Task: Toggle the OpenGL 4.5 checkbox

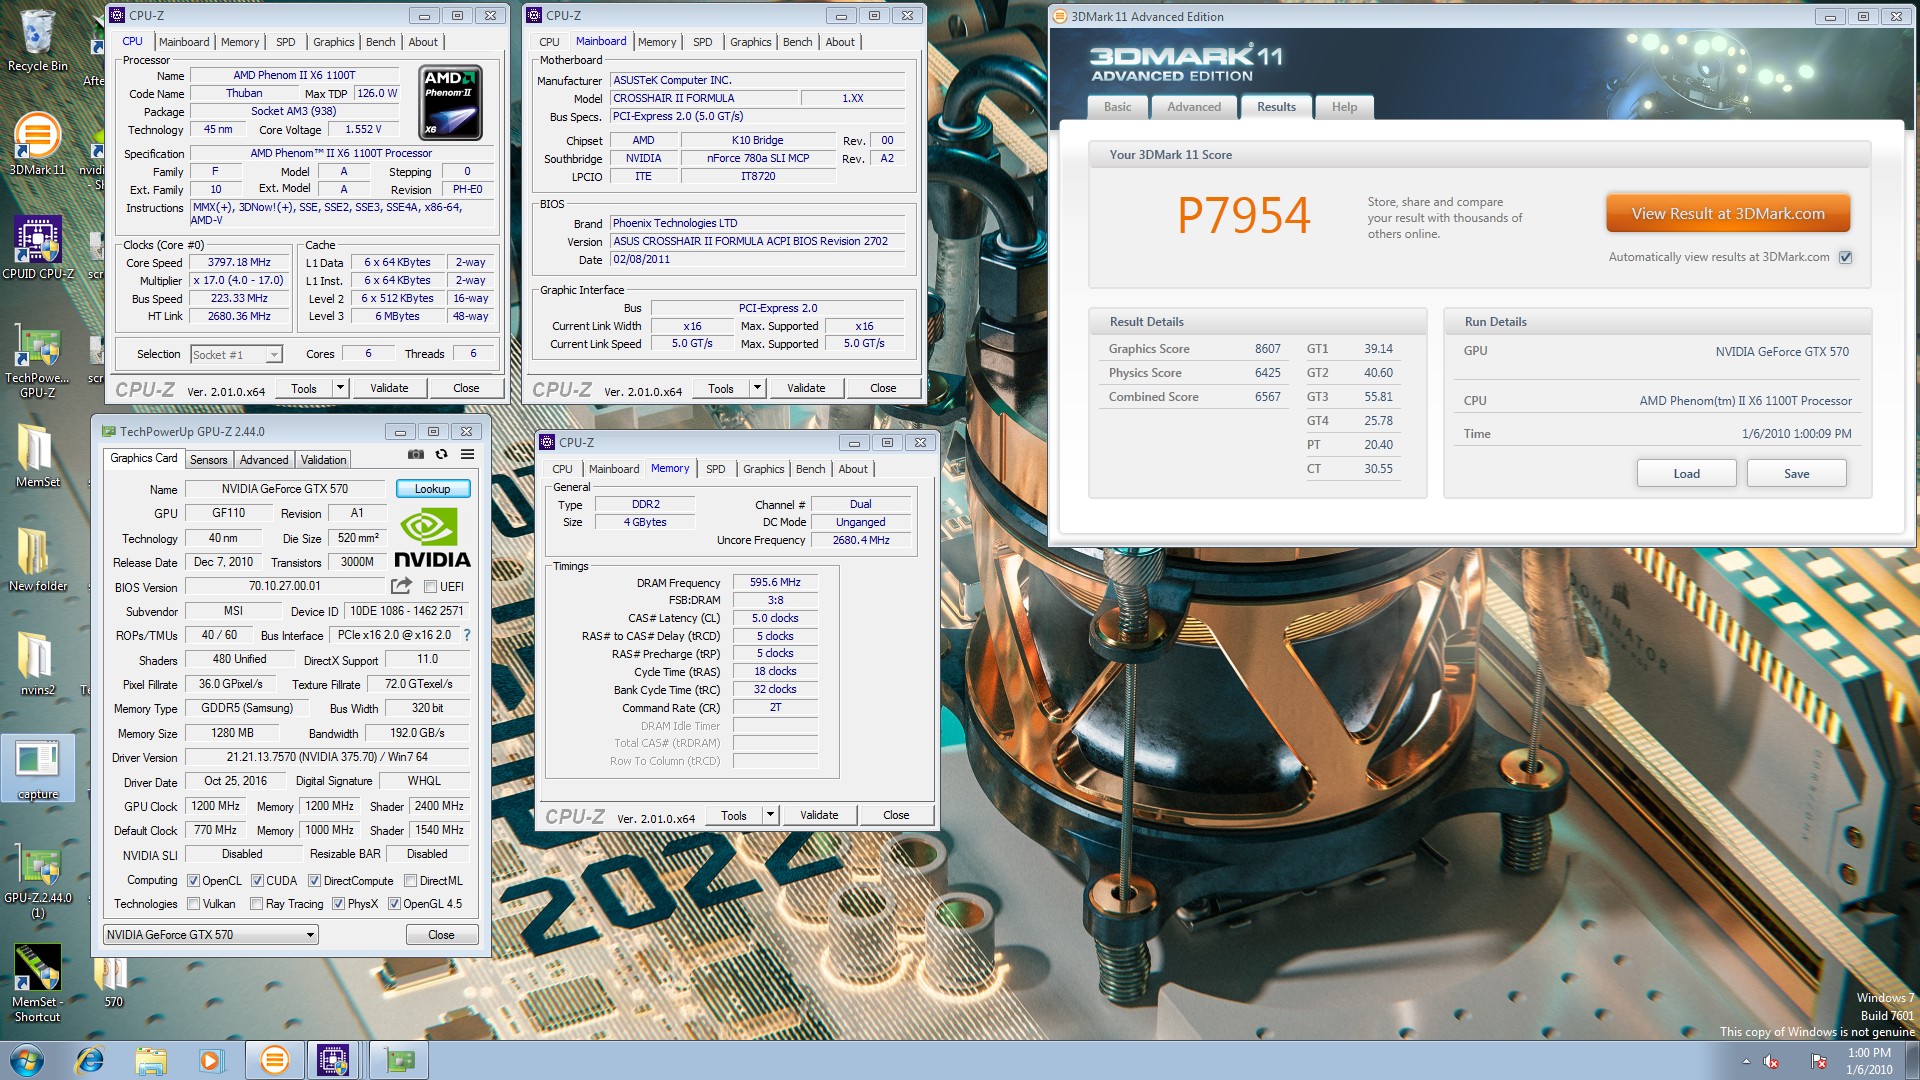Action: [394, 904]
